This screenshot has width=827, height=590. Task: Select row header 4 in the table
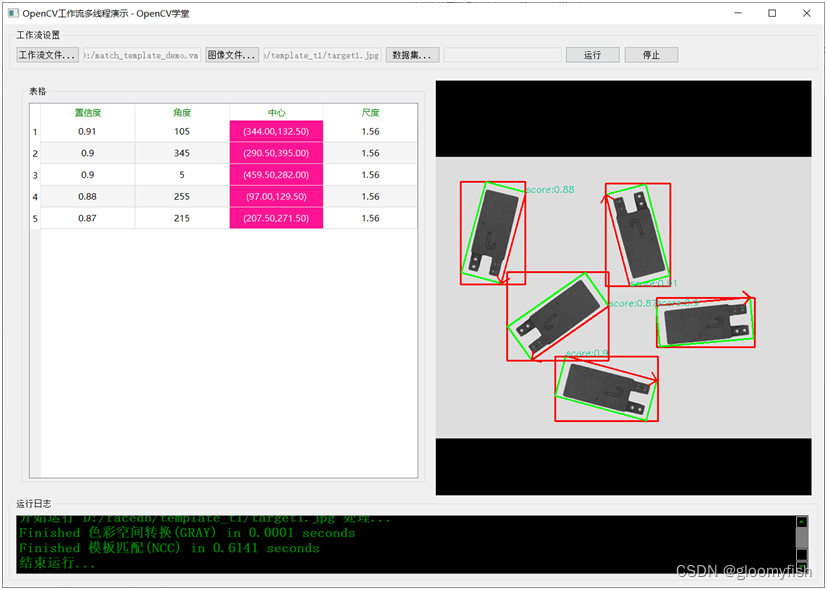35,197
